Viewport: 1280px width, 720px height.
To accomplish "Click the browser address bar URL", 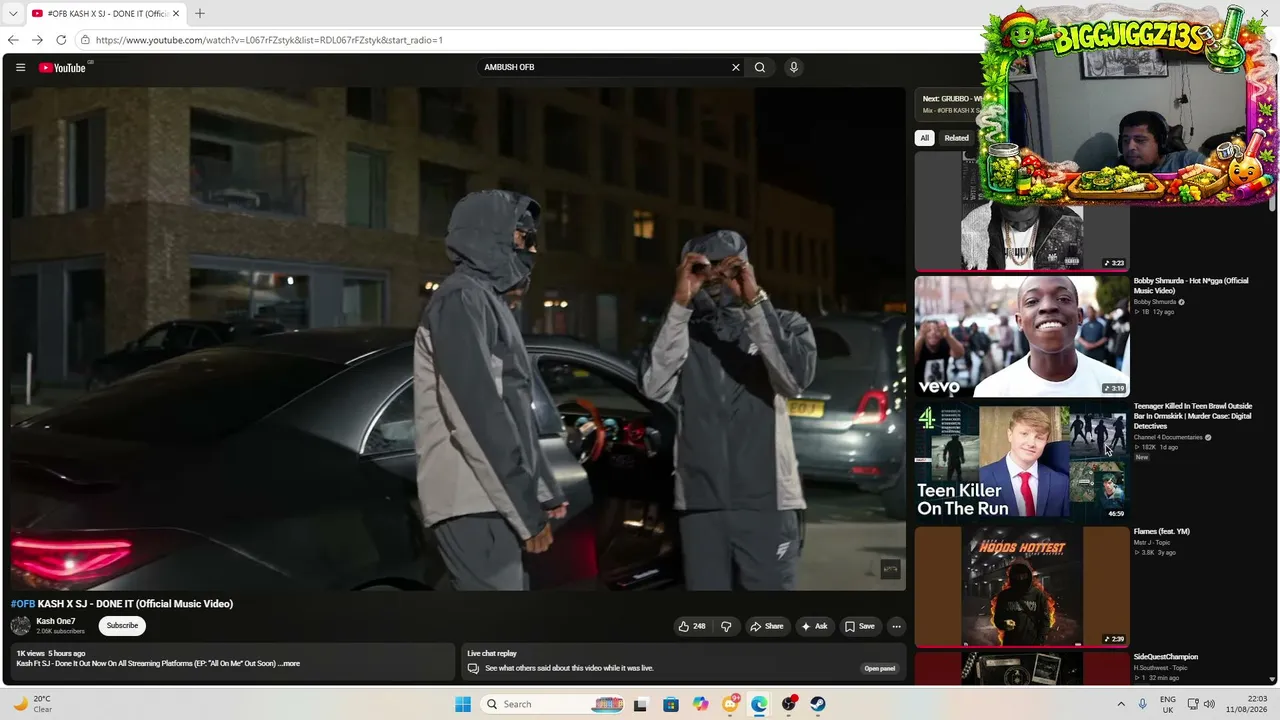I will 269,40.
